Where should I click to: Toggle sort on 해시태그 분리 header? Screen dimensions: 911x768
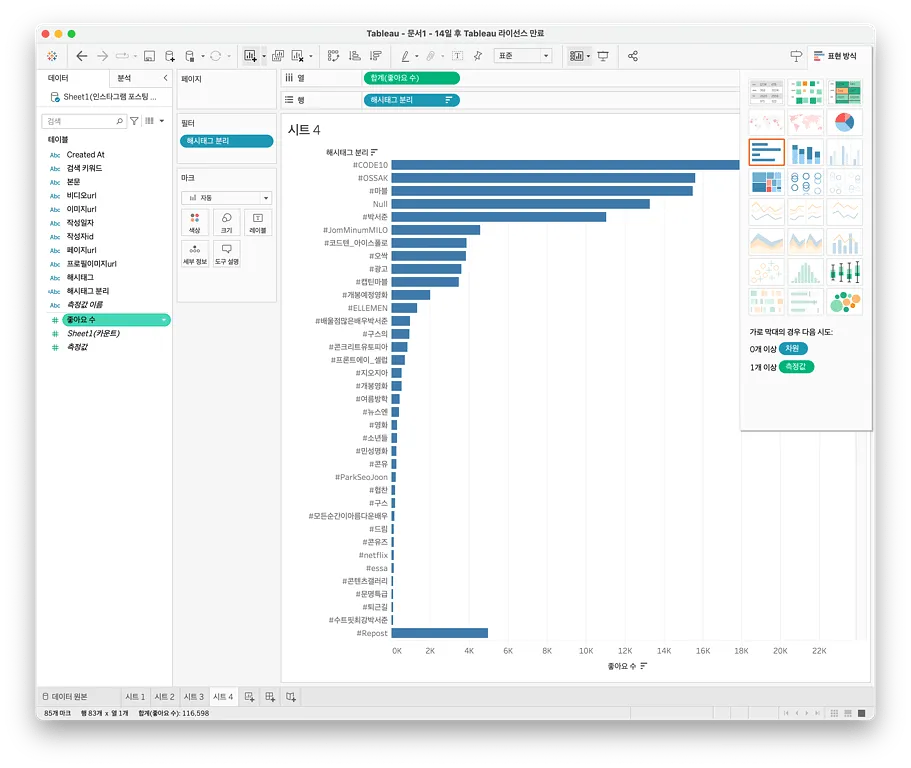[x=374, y=152]
